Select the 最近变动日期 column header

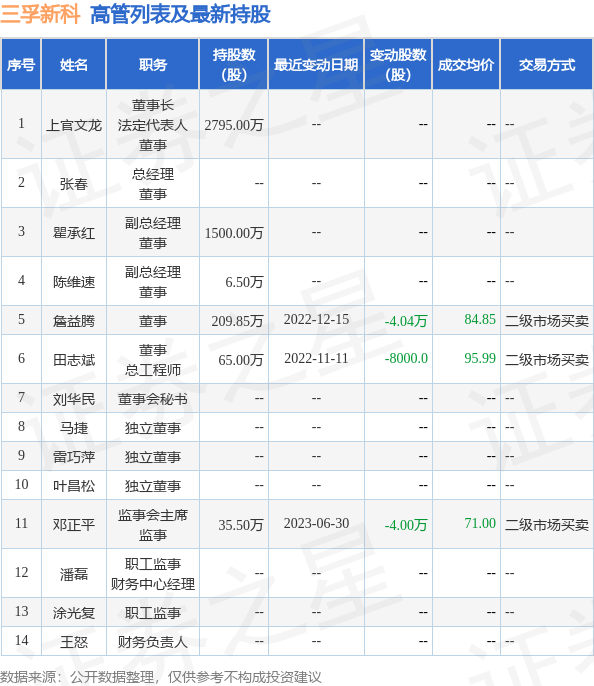(x=316, y=65)
